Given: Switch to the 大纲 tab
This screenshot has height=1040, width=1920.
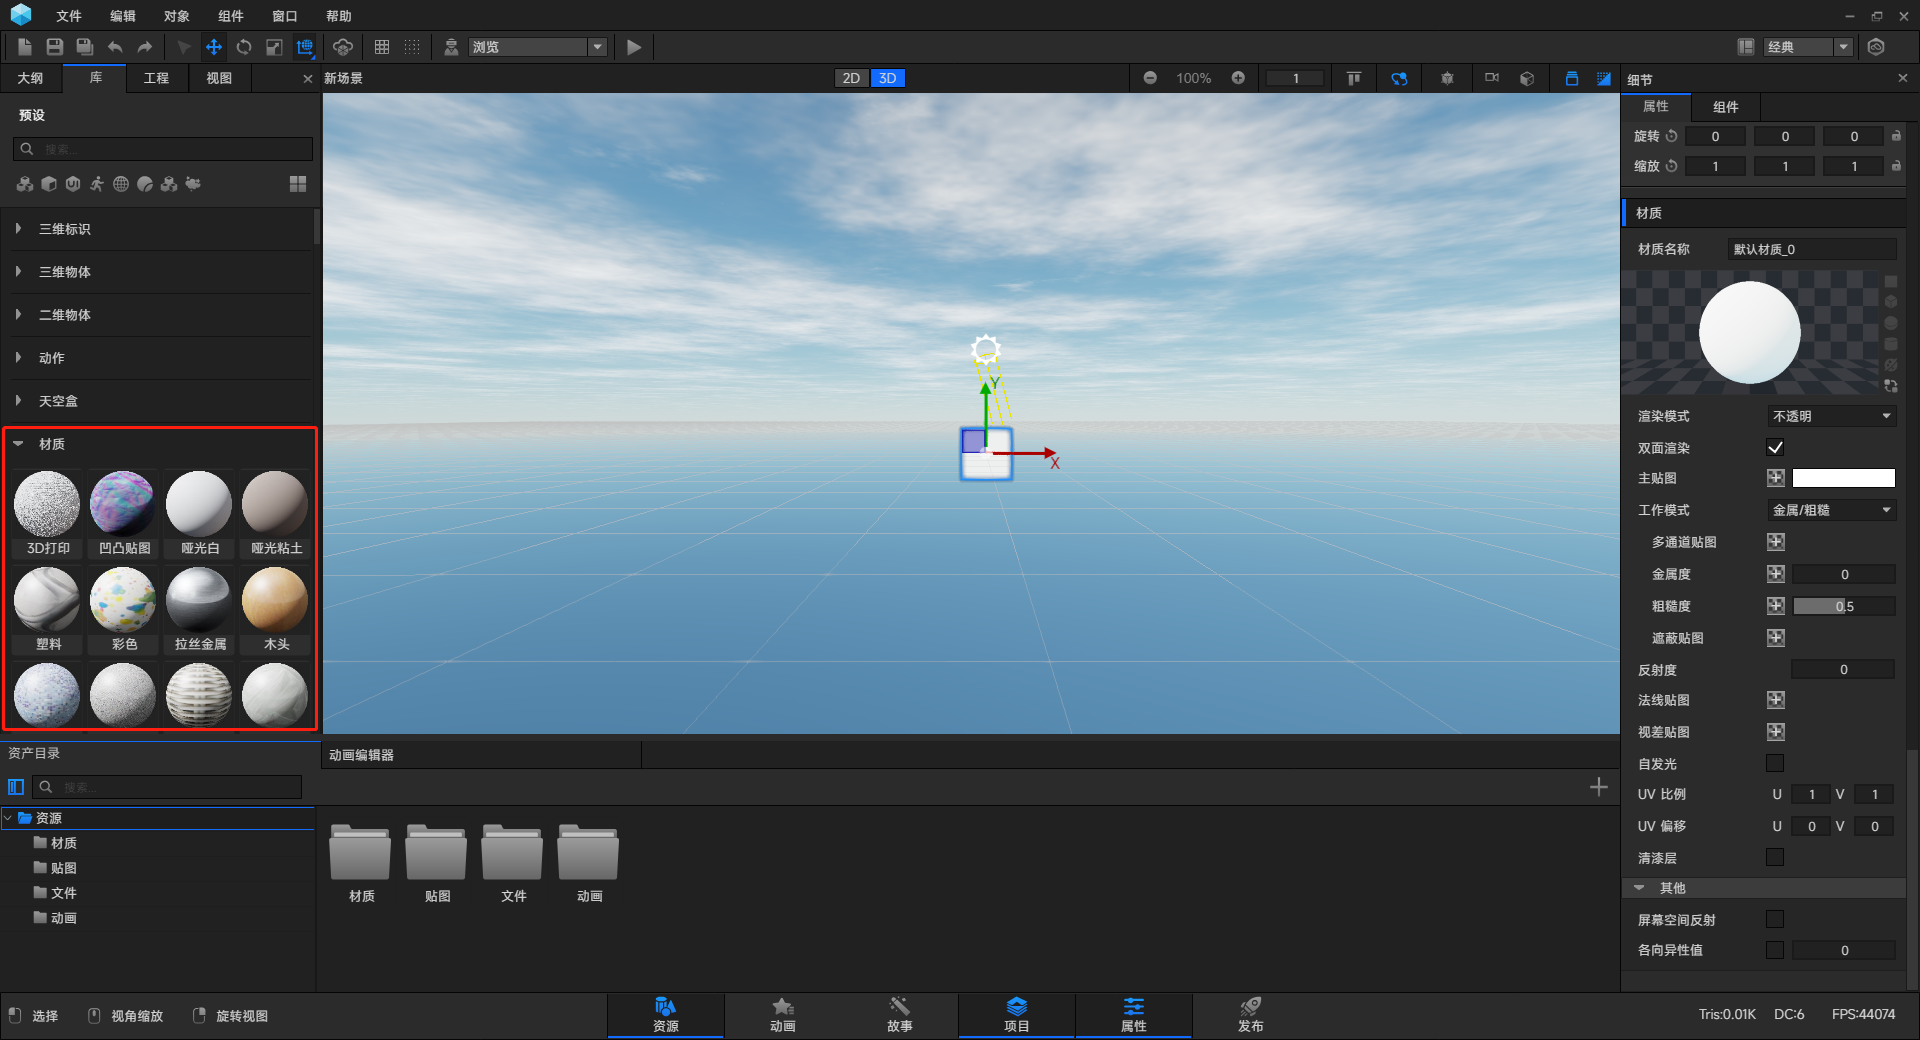Looking at the screenshot, I should tap(31, 78).
